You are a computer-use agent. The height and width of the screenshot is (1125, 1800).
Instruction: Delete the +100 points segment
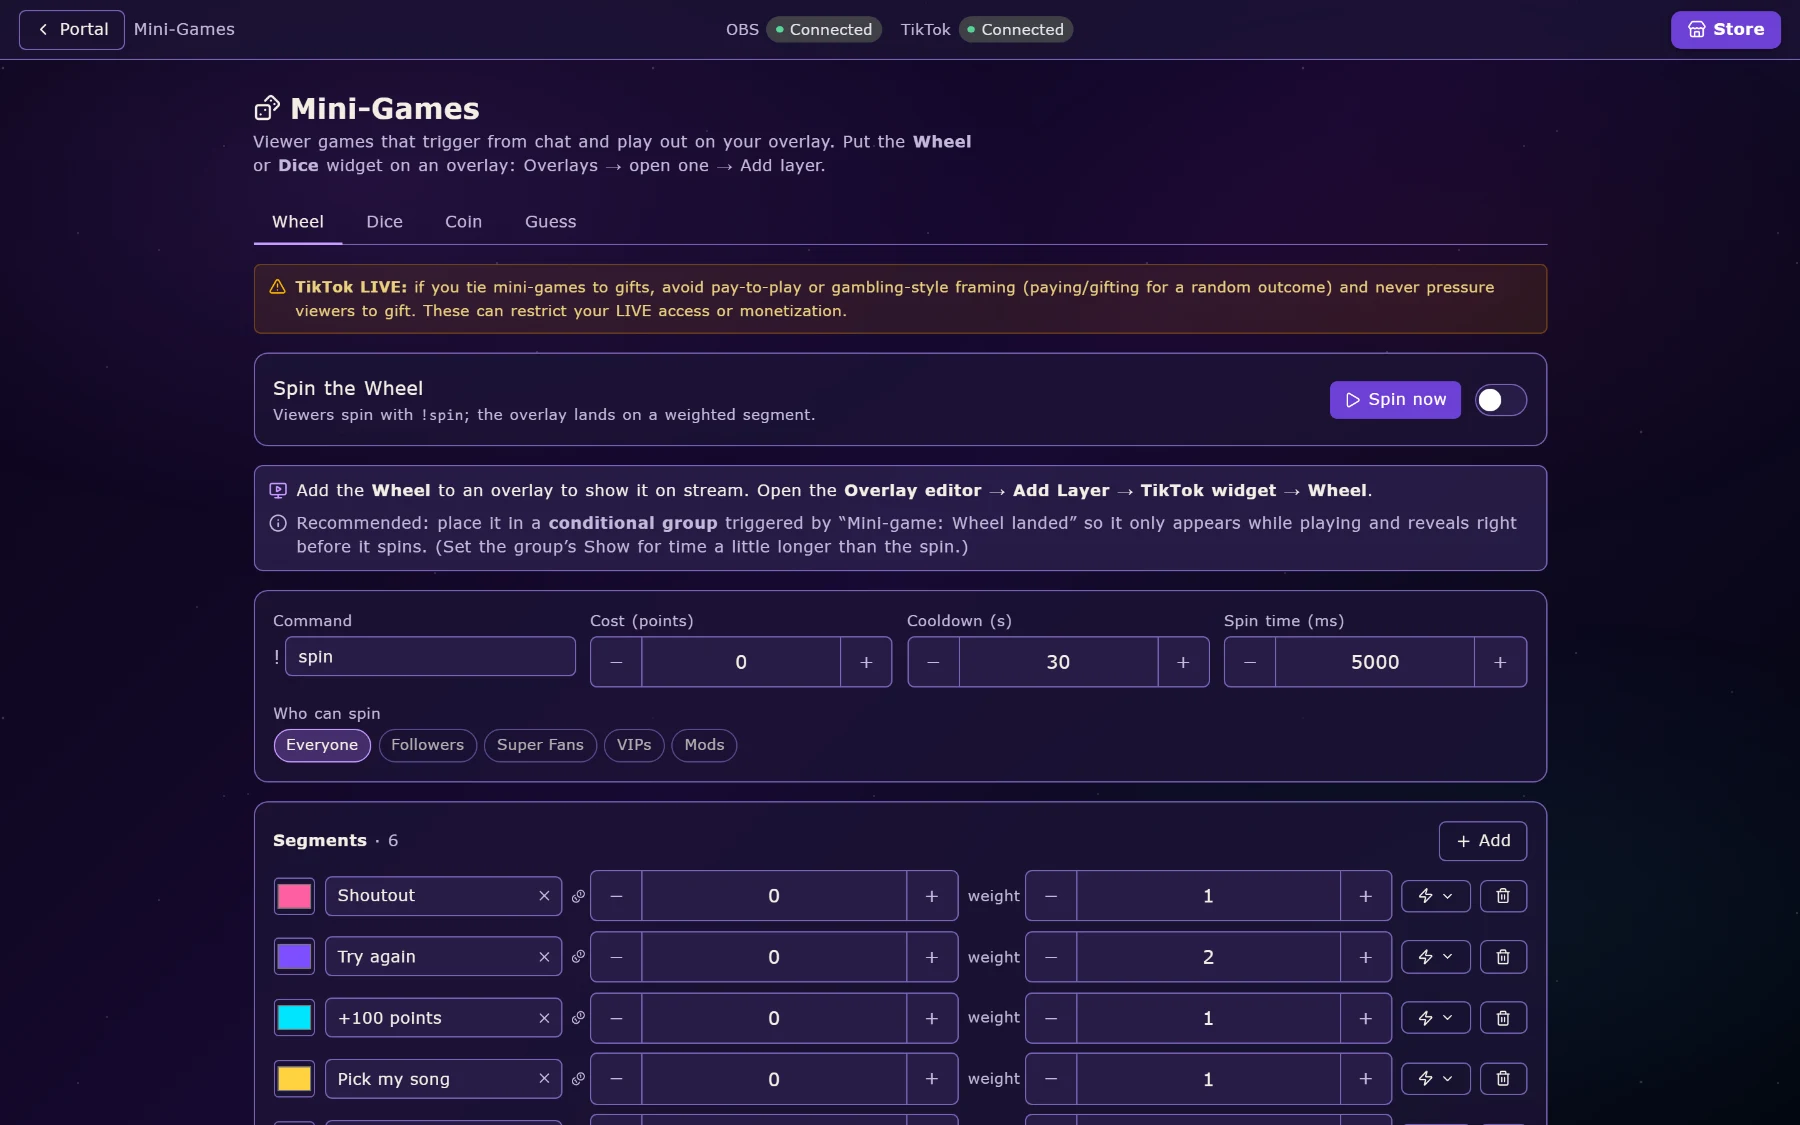[x=1502, y=1018]
